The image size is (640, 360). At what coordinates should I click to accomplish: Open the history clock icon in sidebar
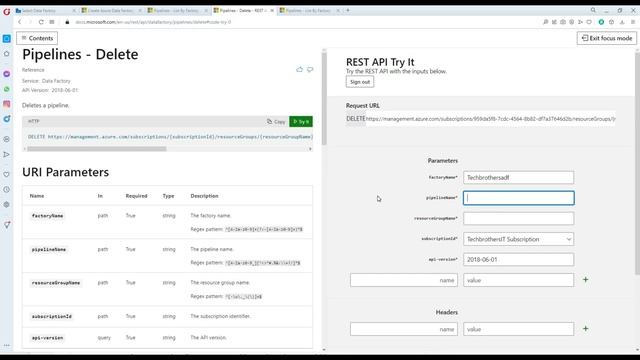pos(7,189)
